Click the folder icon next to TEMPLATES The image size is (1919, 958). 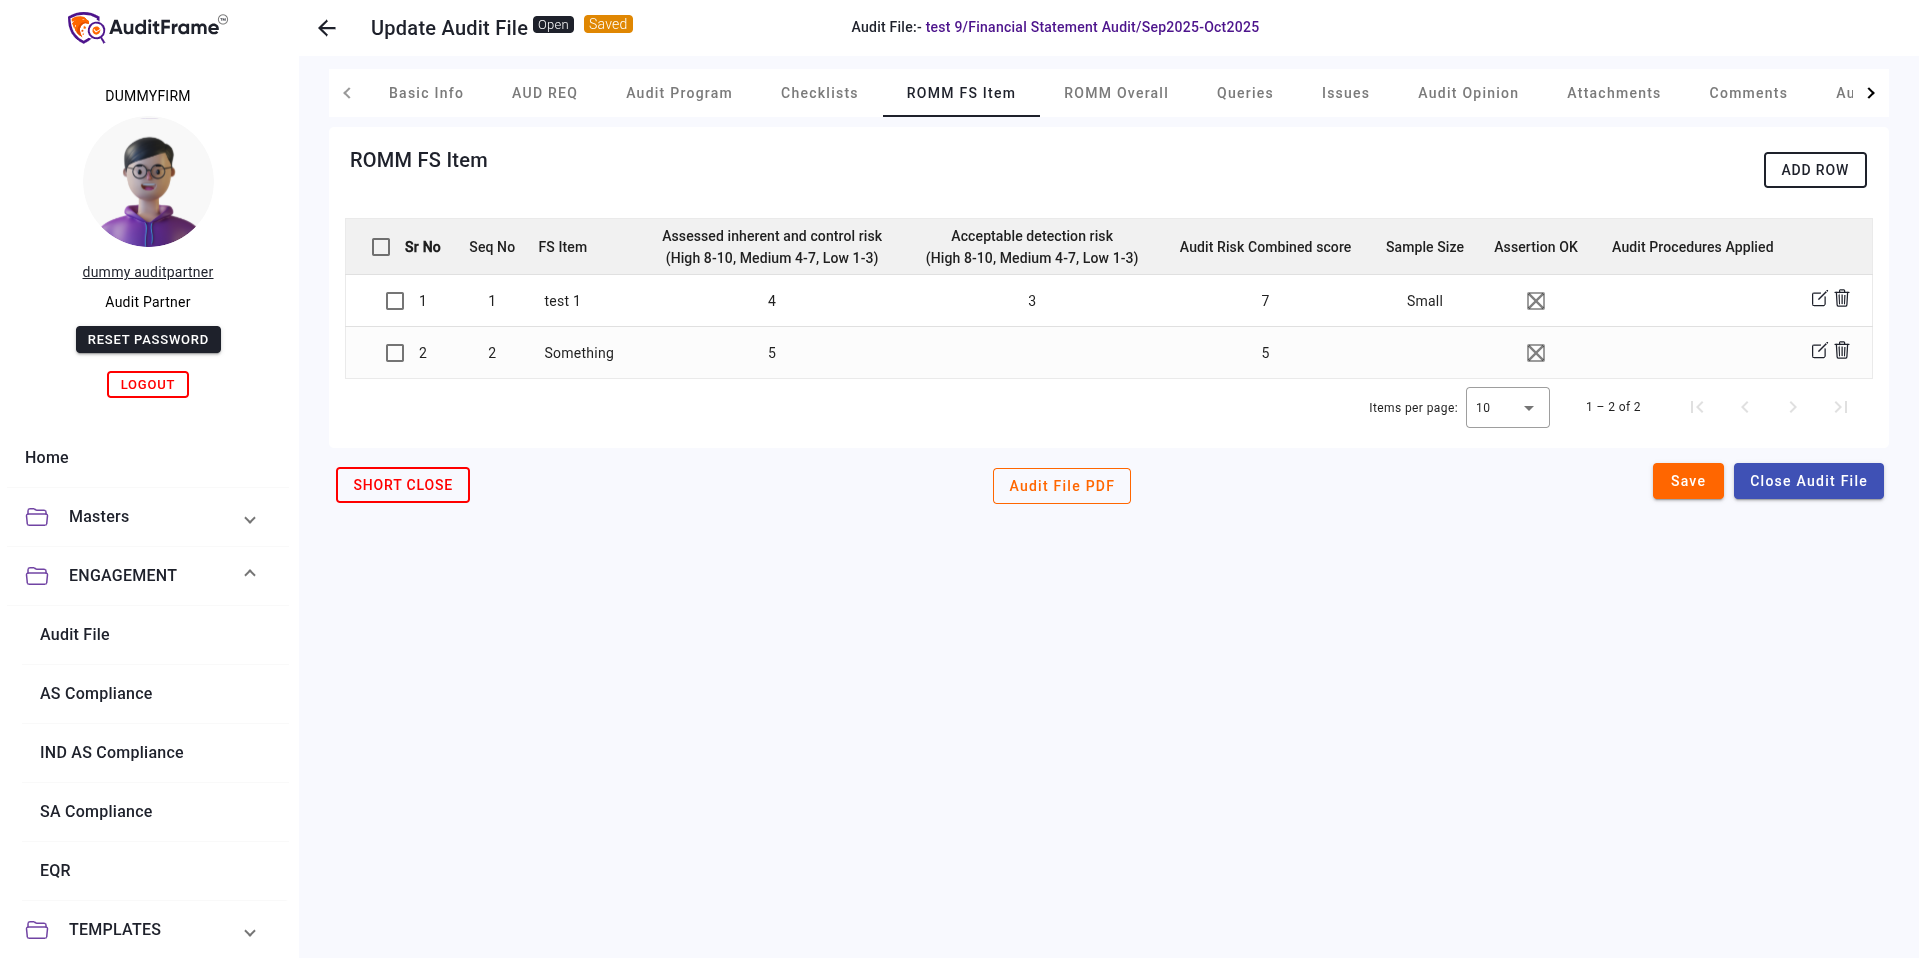click(x=37, y=929)
